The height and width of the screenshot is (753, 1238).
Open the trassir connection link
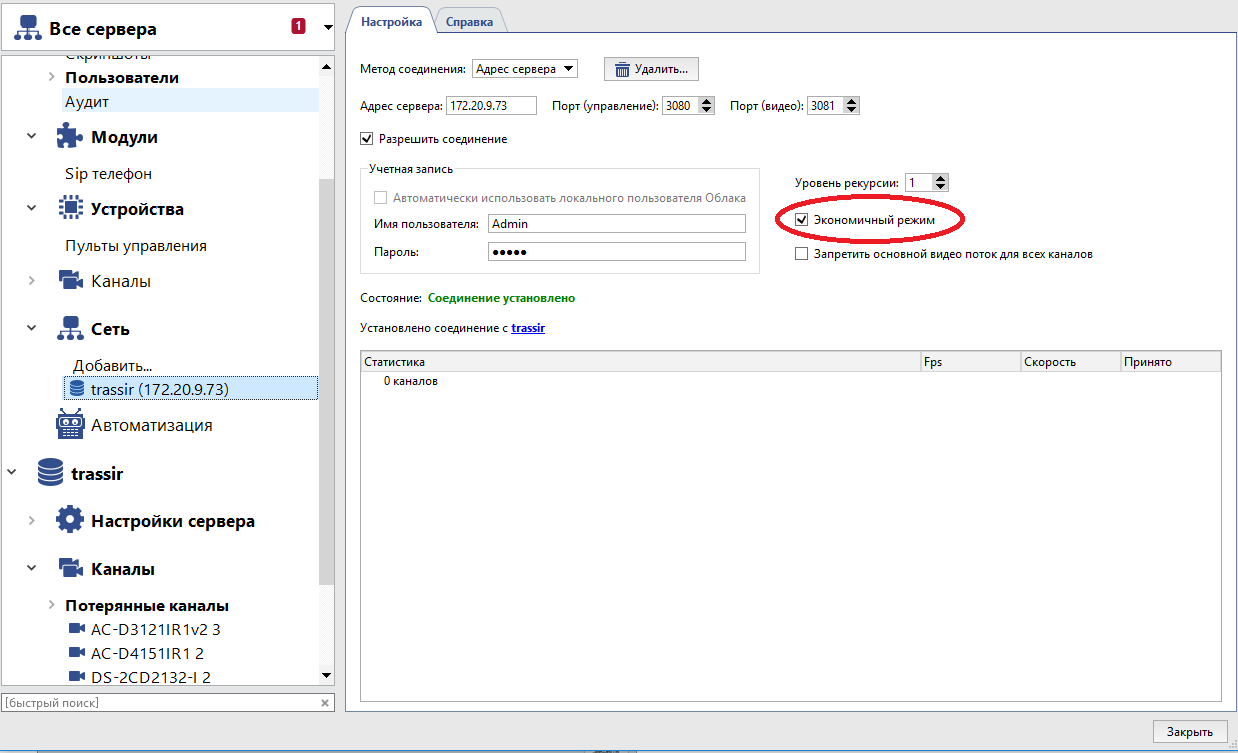528,328
